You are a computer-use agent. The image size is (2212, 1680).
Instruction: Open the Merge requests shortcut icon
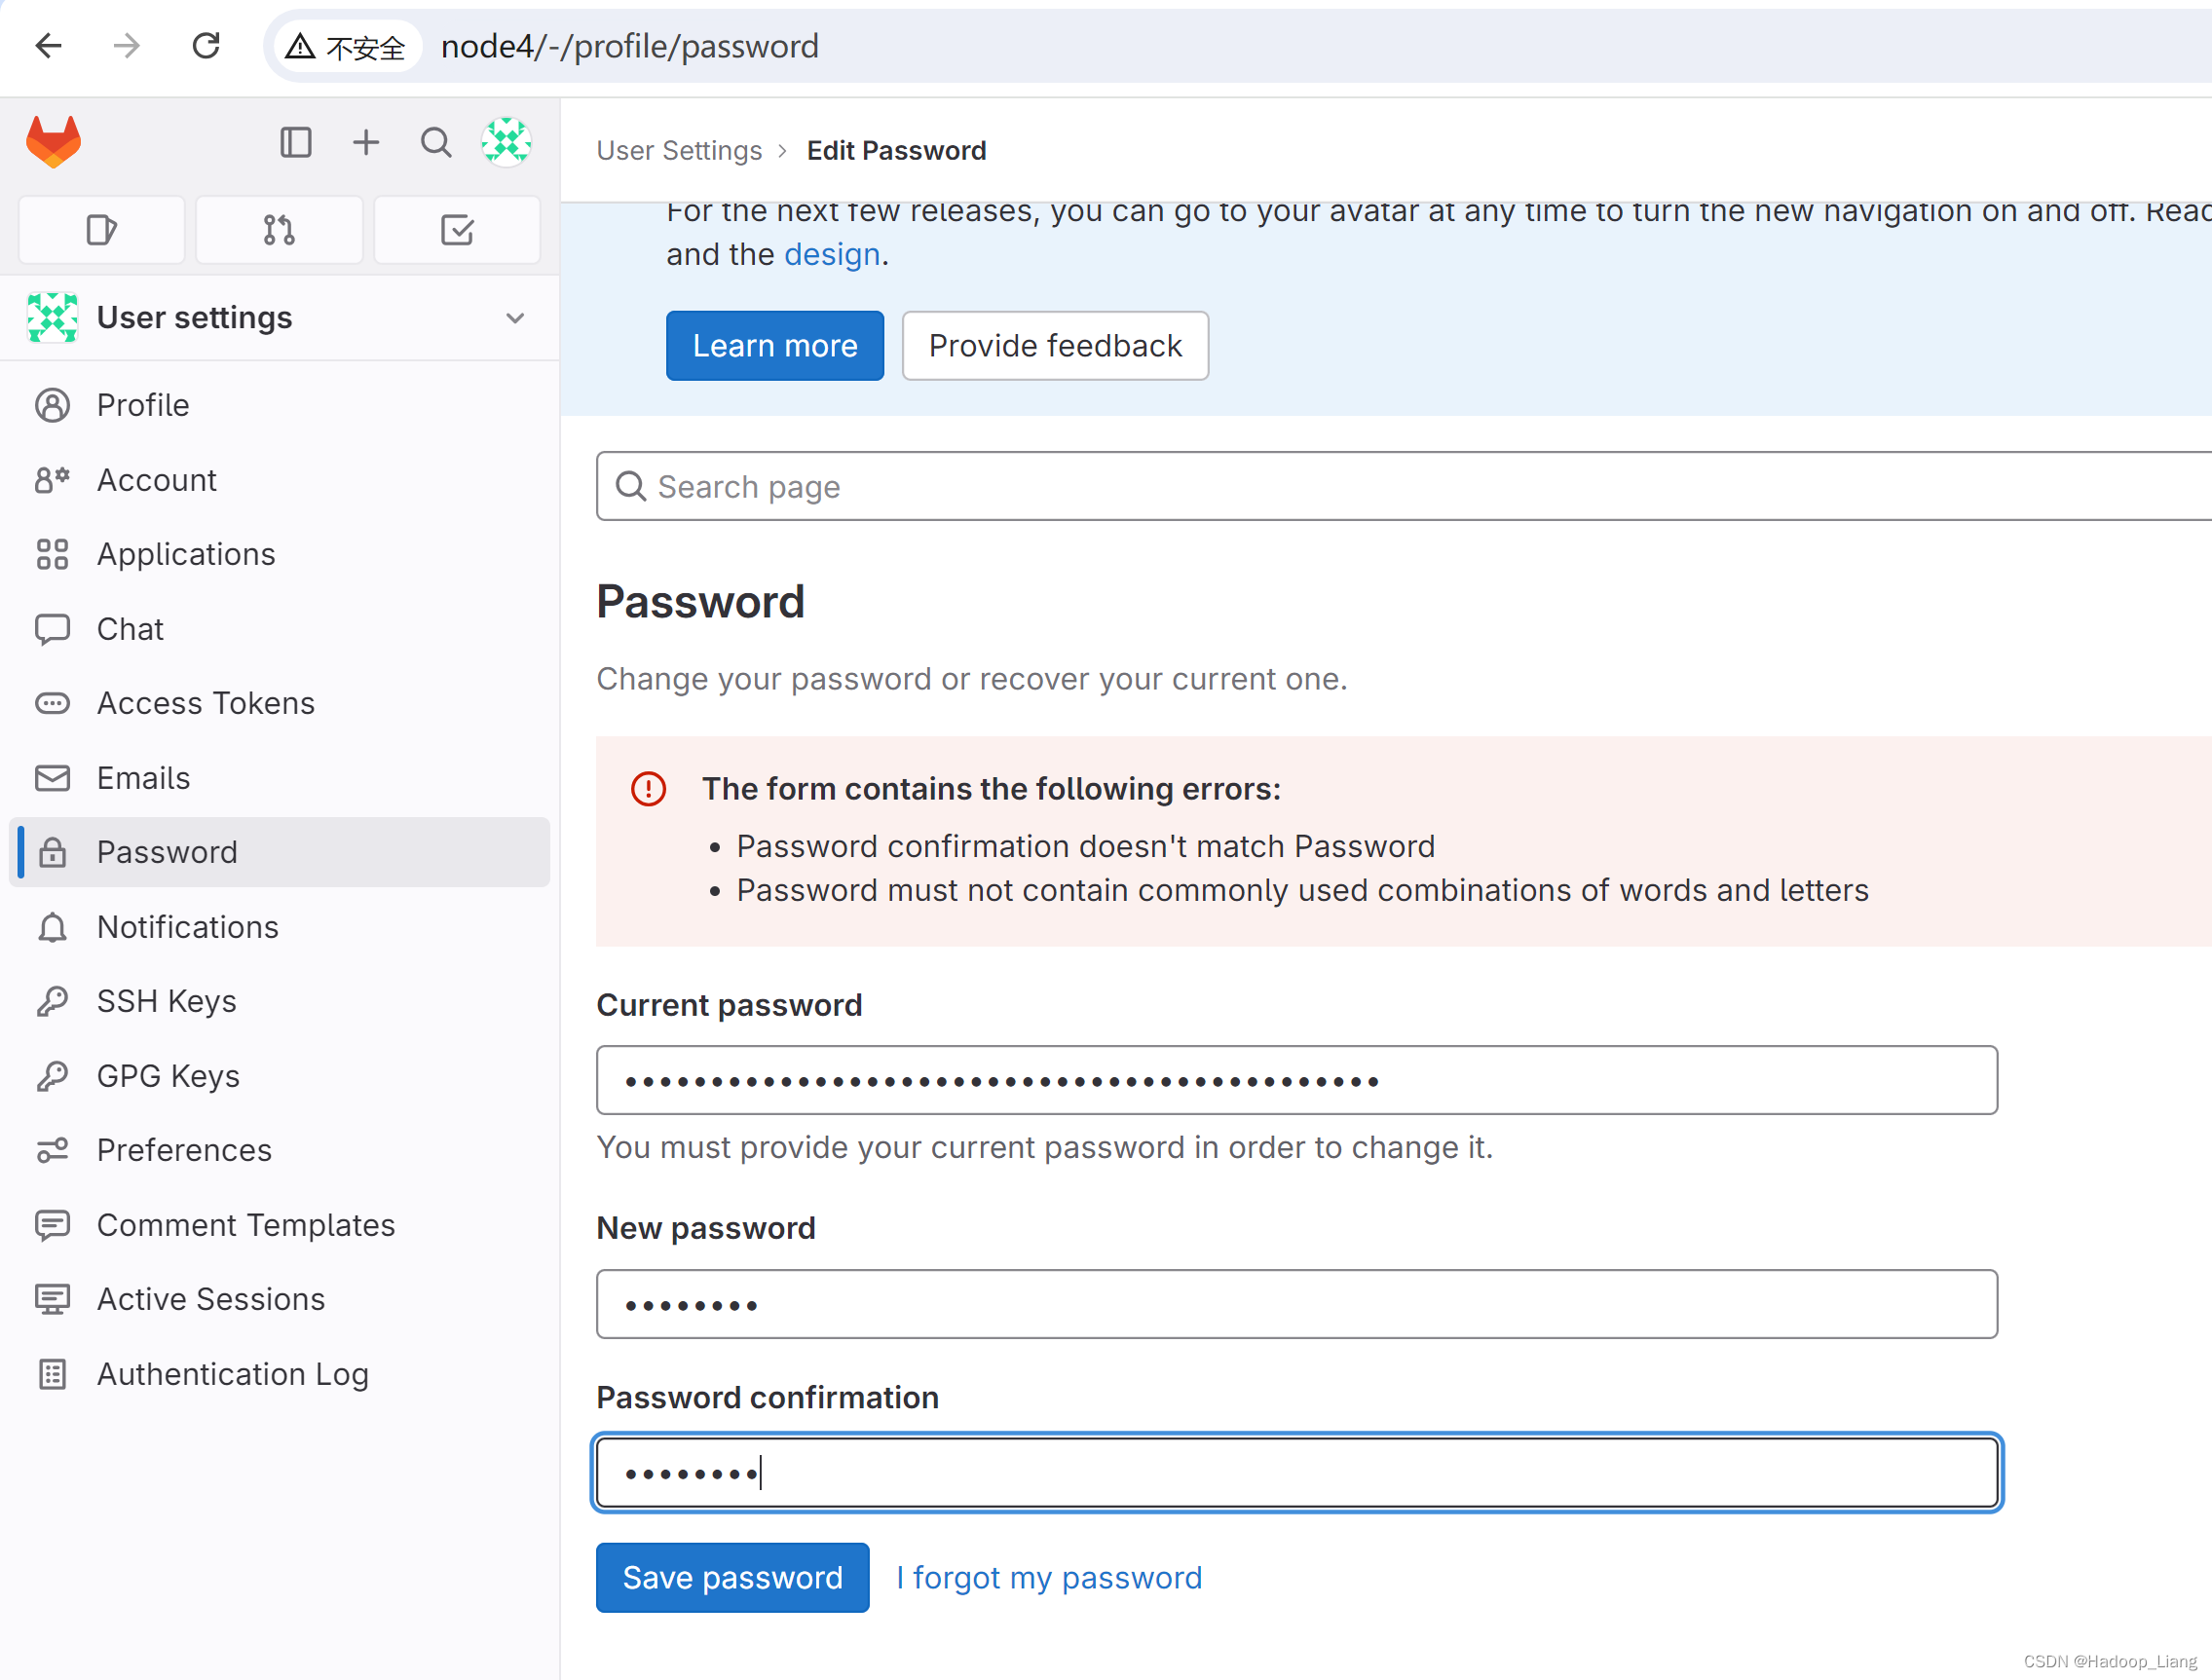click(279, 230)
